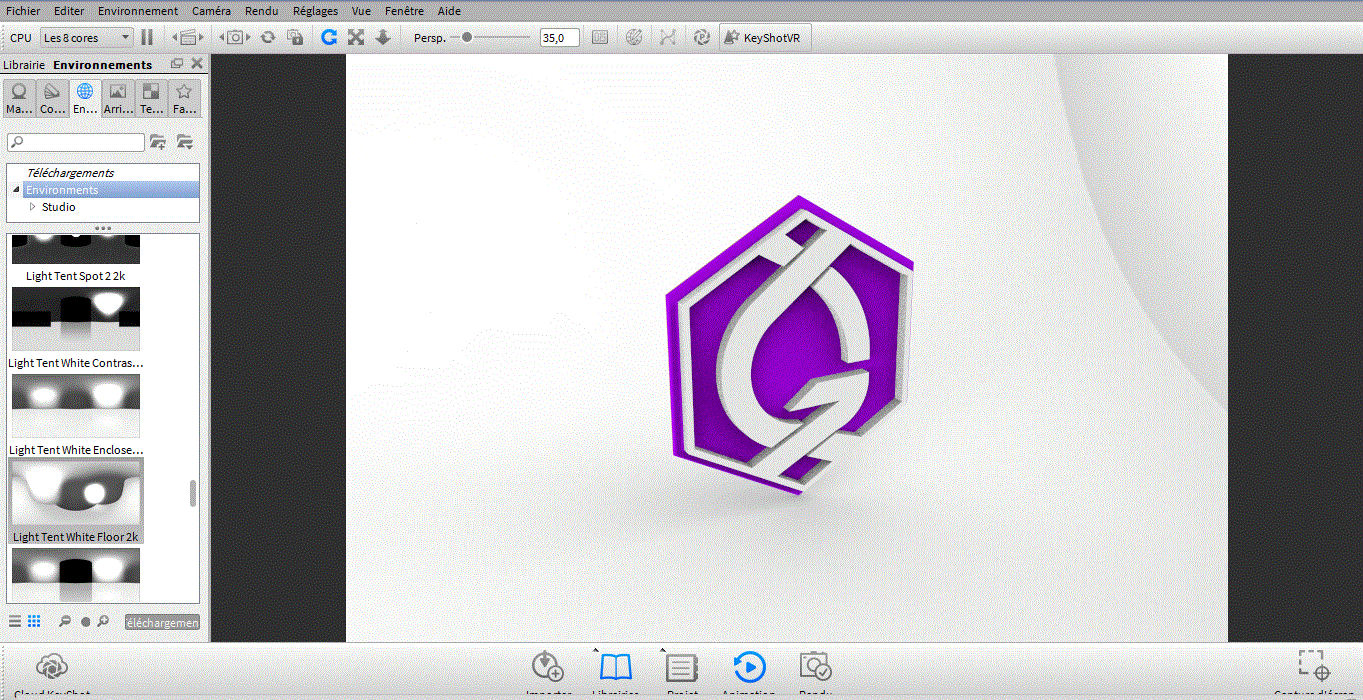Select the blue Tumble rotation tool
Image resolution: width=1363 pixels, height=700 pixels.
tap(328, 37)
